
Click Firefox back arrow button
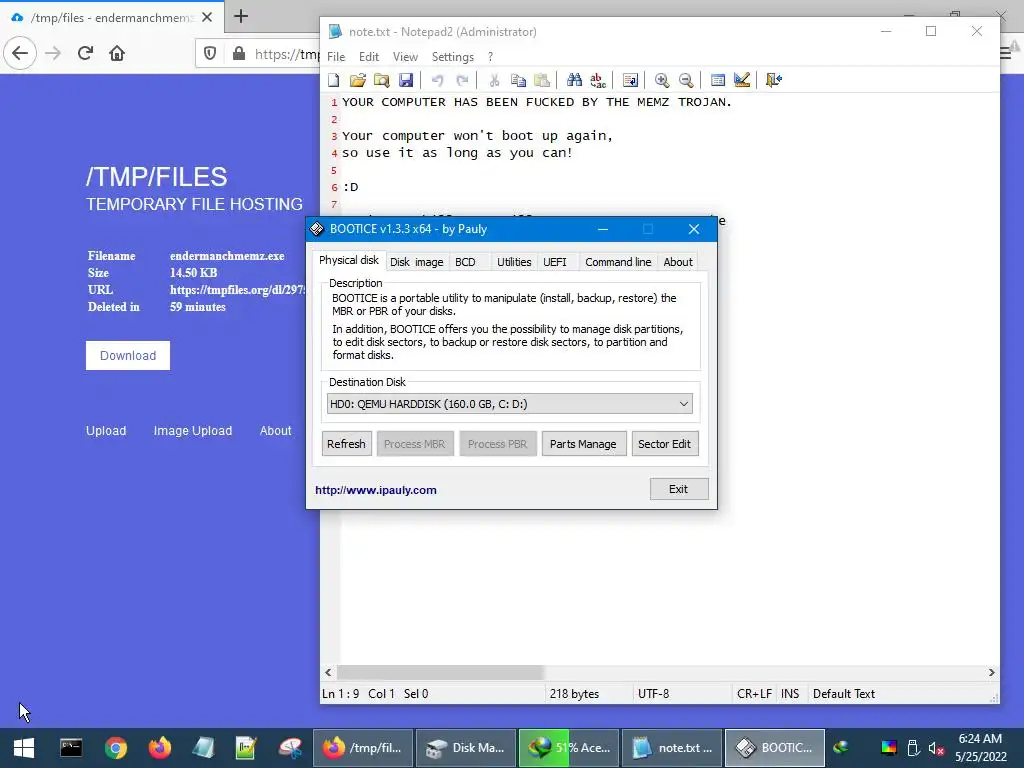pos(20,53)
